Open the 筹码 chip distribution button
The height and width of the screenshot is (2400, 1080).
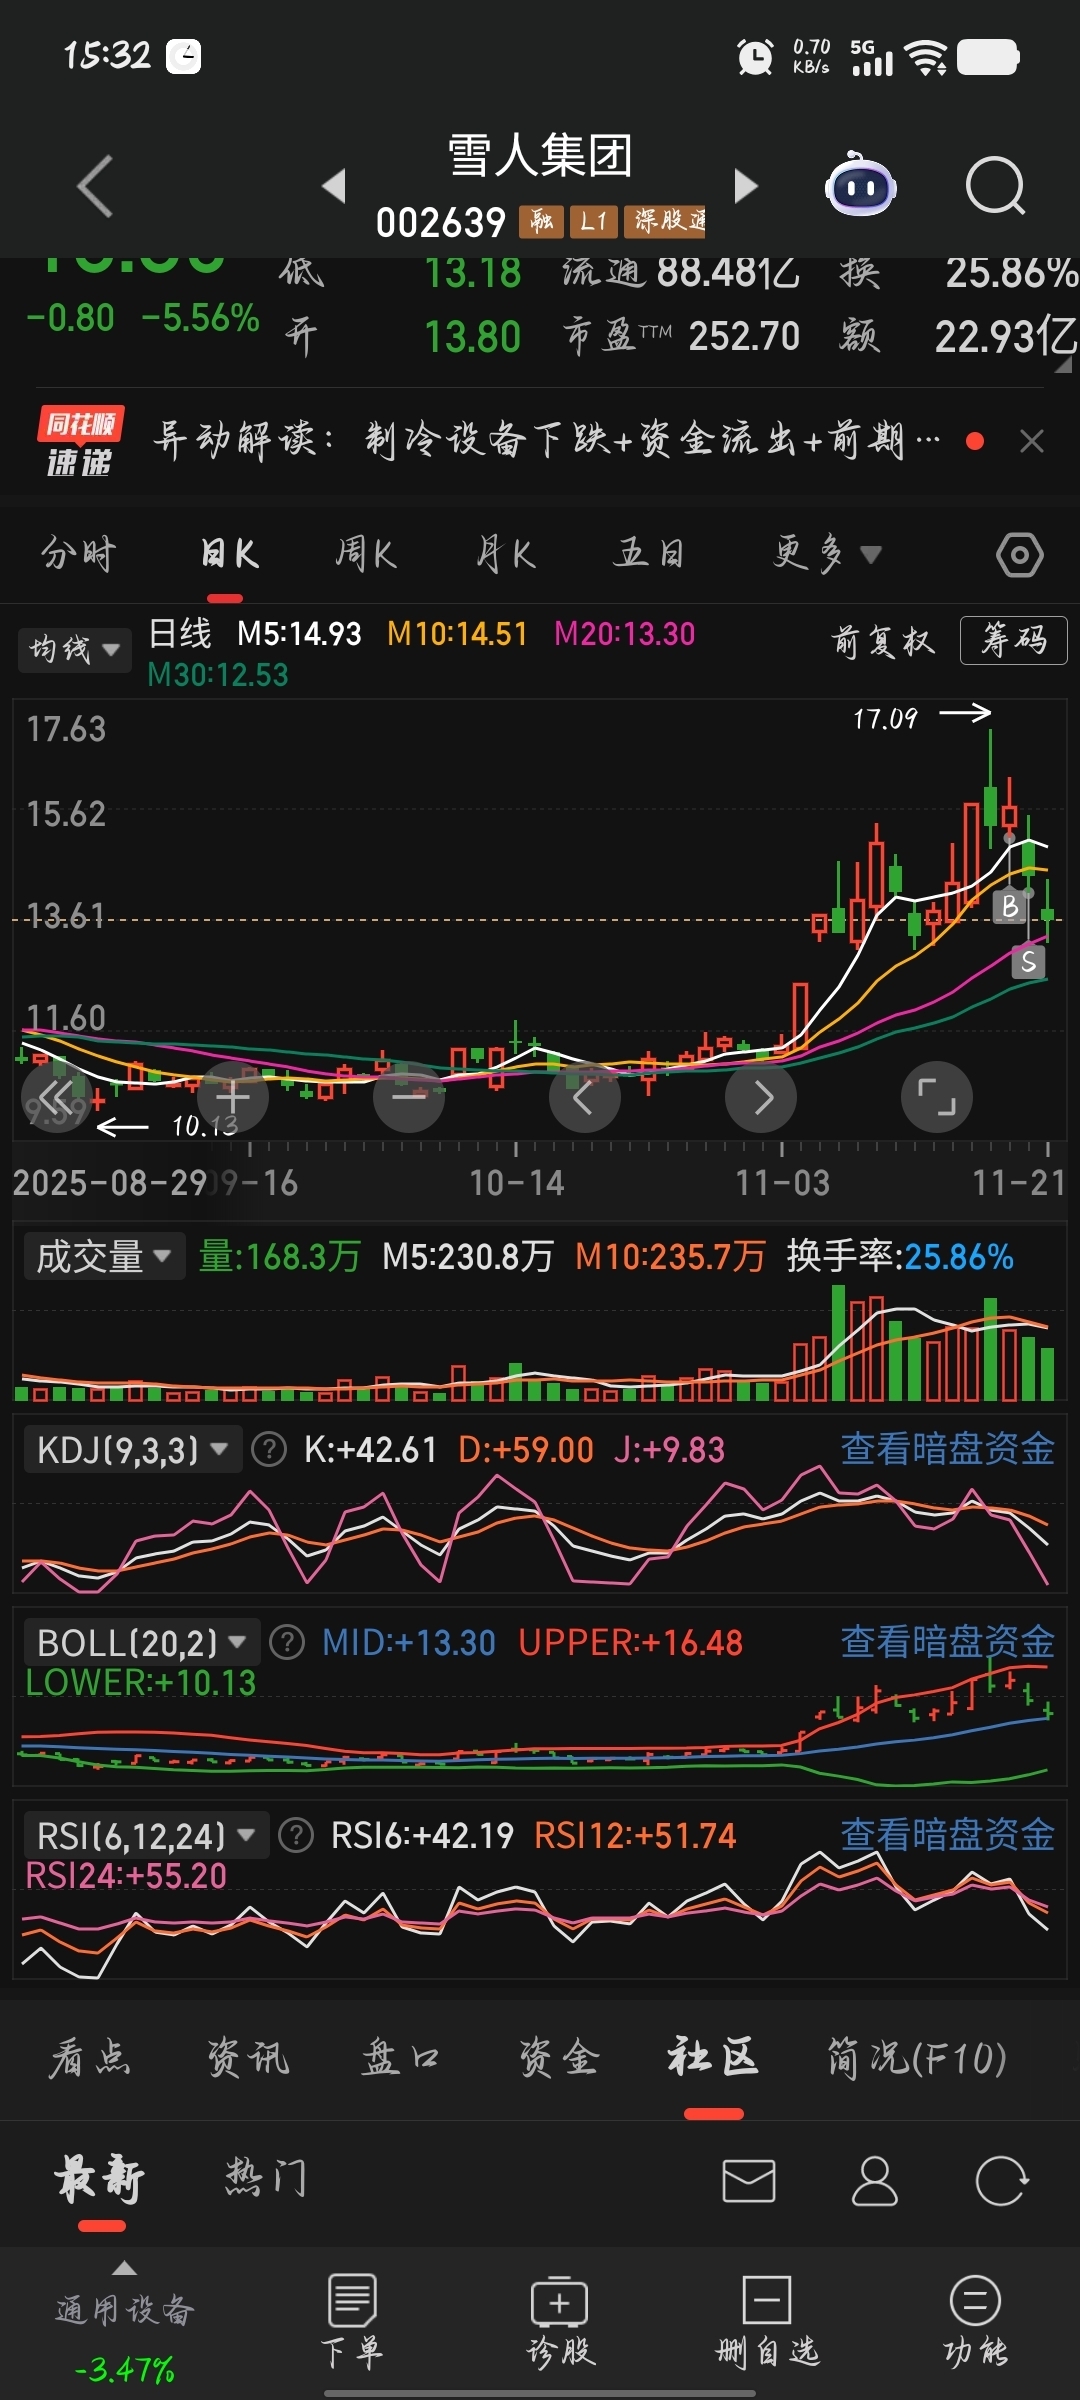coord(1013,640)
